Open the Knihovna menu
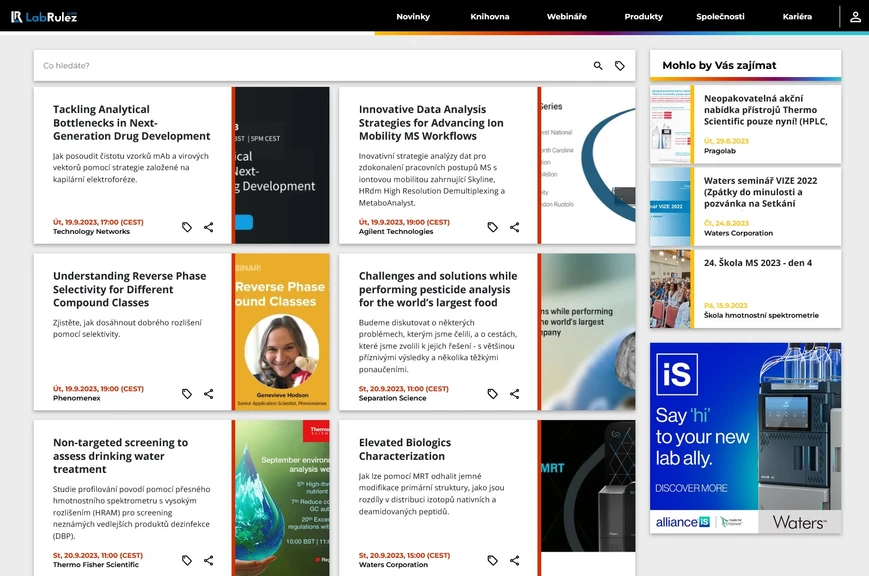869x576 pixels. (x=490, y=17)
